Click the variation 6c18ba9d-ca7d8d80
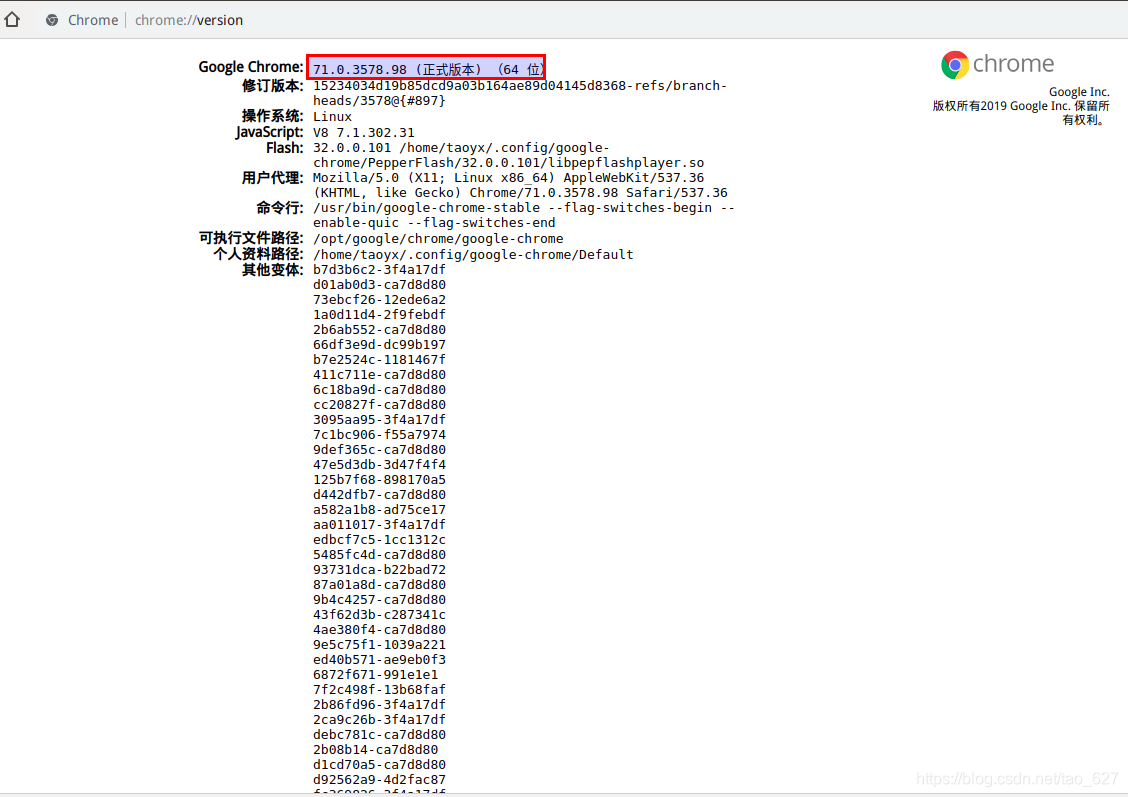Screen dimensions: 1128x797 (379, 390)
